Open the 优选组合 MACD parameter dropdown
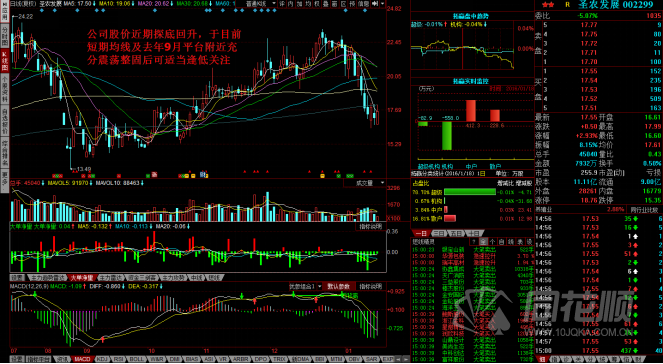This screenshot has width=663, height=364. [305, 286]
